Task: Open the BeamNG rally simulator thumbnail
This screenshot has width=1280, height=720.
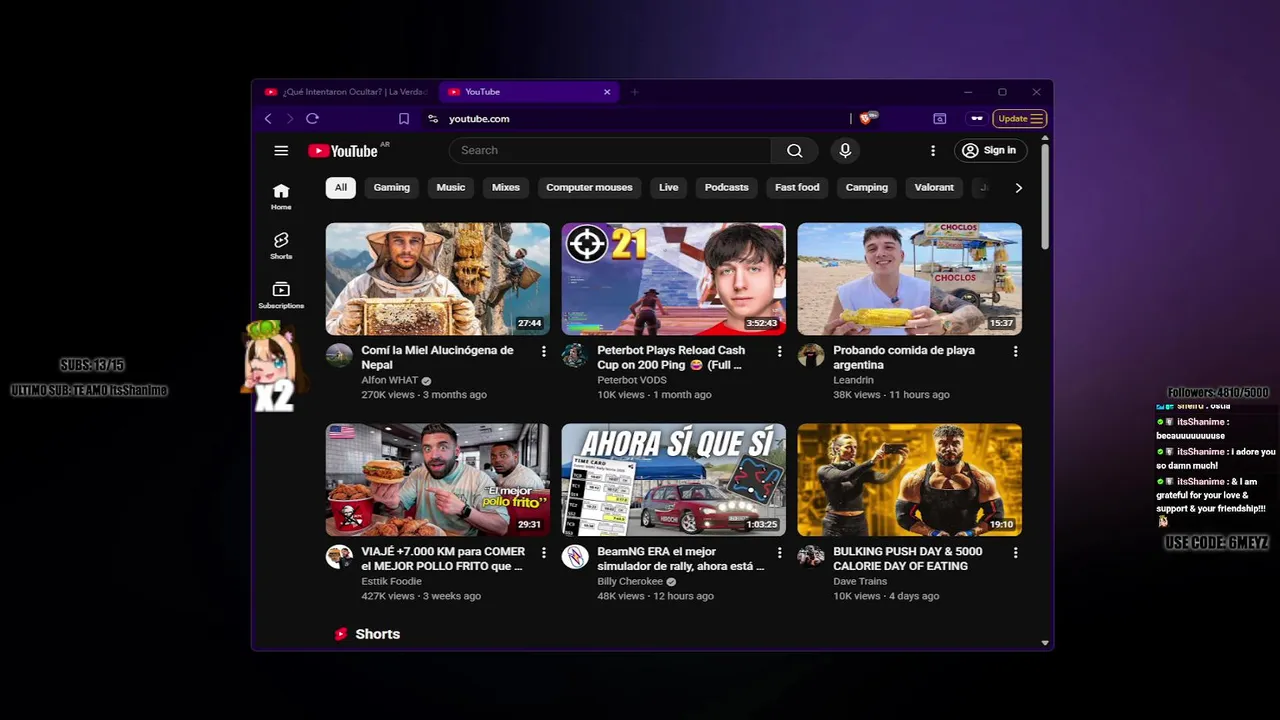Action: pyautogui.click(x=674, y=480)
